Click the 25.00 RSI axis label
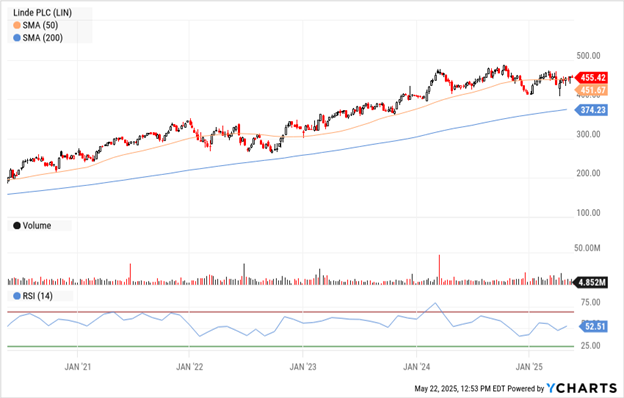The height and width of the screenshot is (398, 624). [591, 345]
